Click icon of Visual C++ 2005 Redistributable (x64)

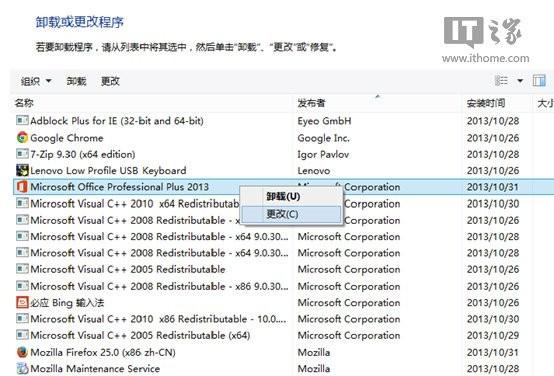pyautogui.click(x=22, y=335)
